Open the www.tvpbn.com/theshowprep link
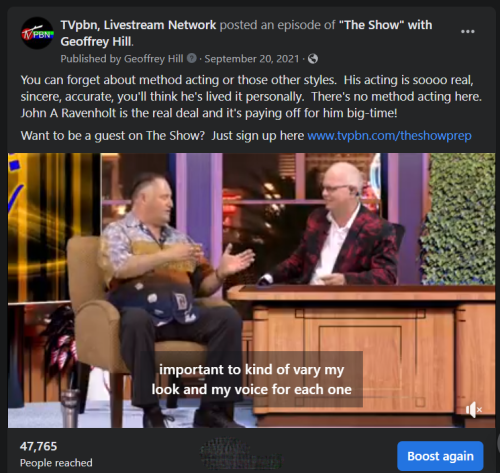The image size is (500, 473). coord(389,136)
